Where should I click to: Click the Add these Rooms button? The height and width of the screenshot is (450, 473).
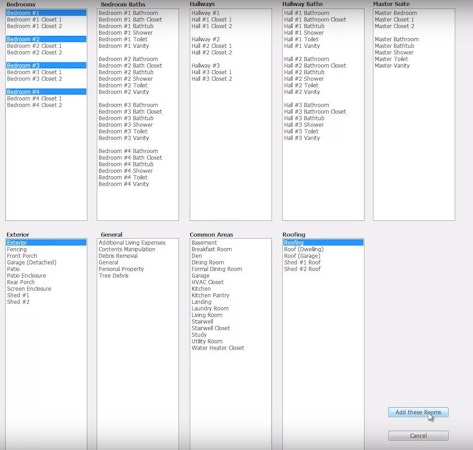click(x=418, y=412)
